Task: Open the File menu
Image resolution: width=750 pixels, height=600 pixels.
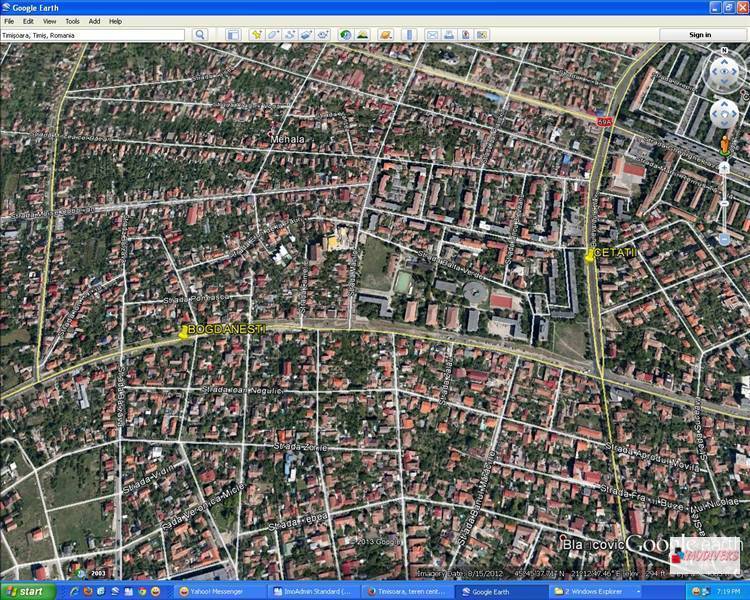Action: pos(9,21)
